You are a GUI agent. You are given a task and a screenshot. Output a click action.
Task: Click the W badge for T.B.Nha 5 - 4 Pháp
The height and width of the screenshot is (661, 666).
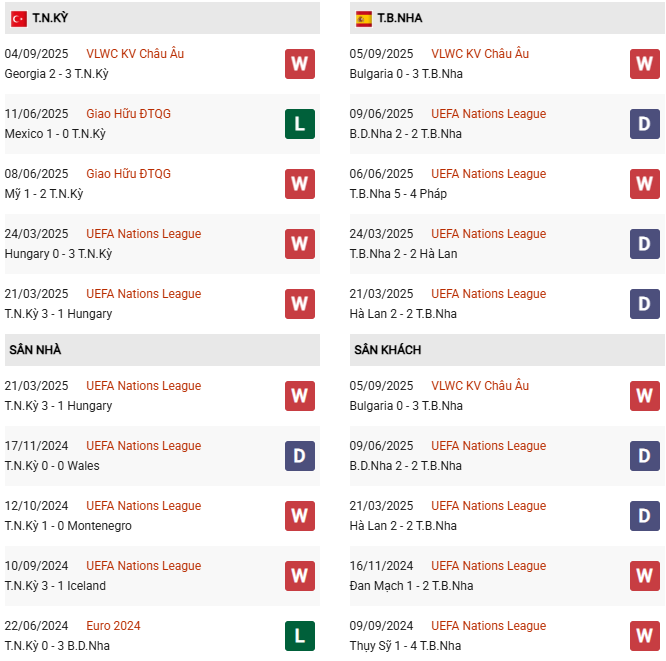pyautogui.click(x=645, y=184)
